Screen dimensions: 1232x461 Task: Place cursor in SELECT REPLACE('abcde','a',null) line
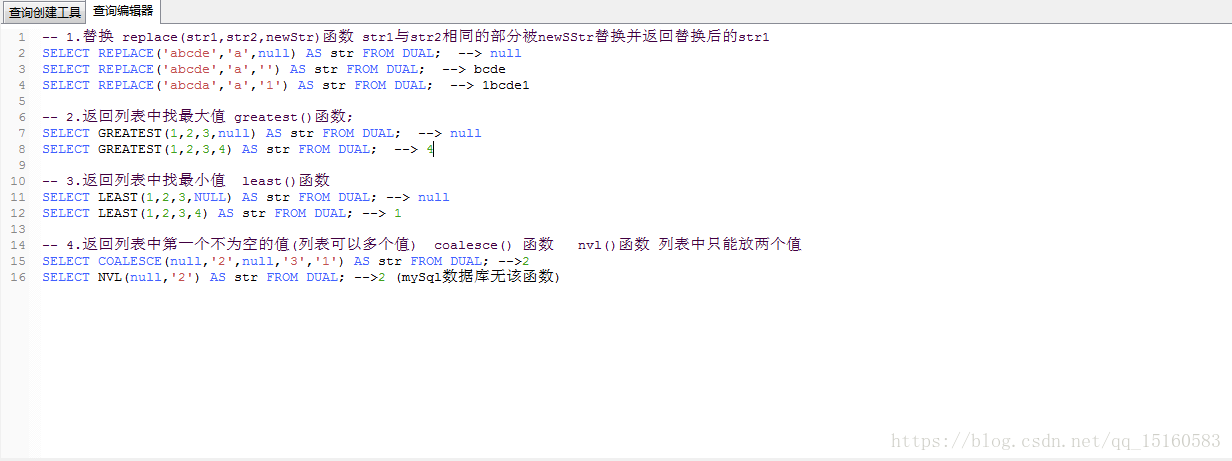(282, 53)
